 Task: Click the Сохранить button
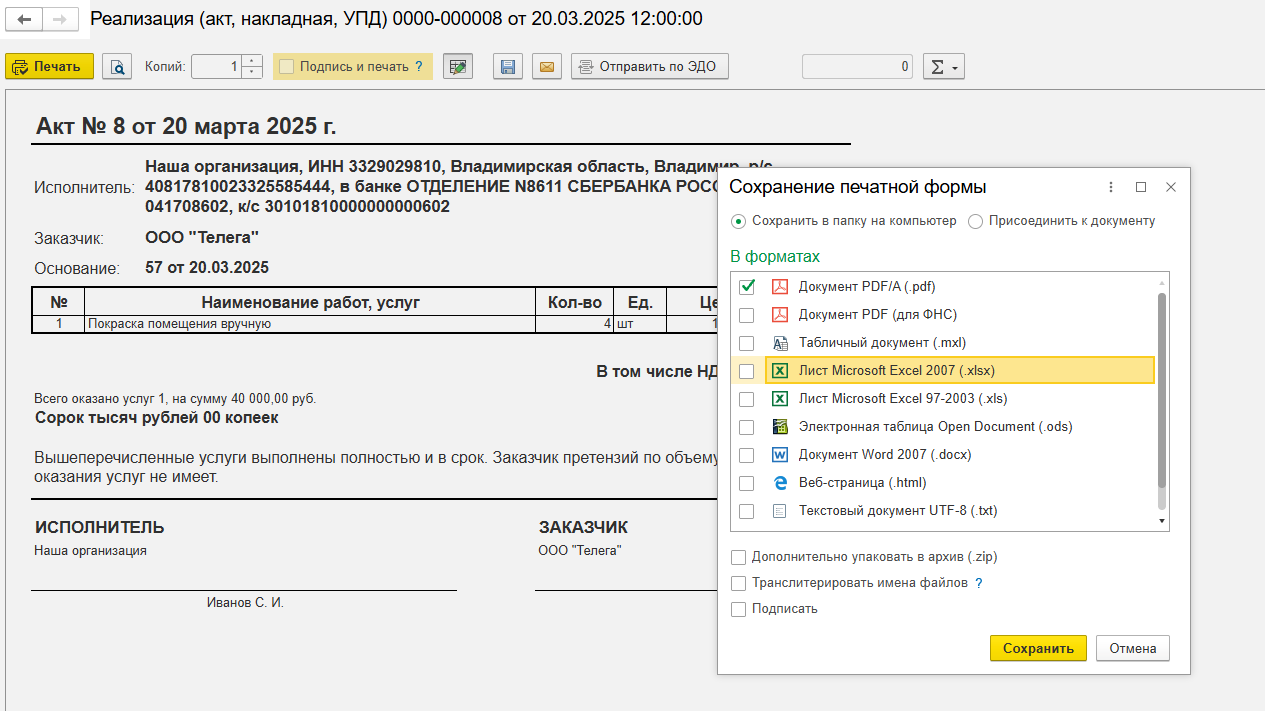pos(1039,648)
